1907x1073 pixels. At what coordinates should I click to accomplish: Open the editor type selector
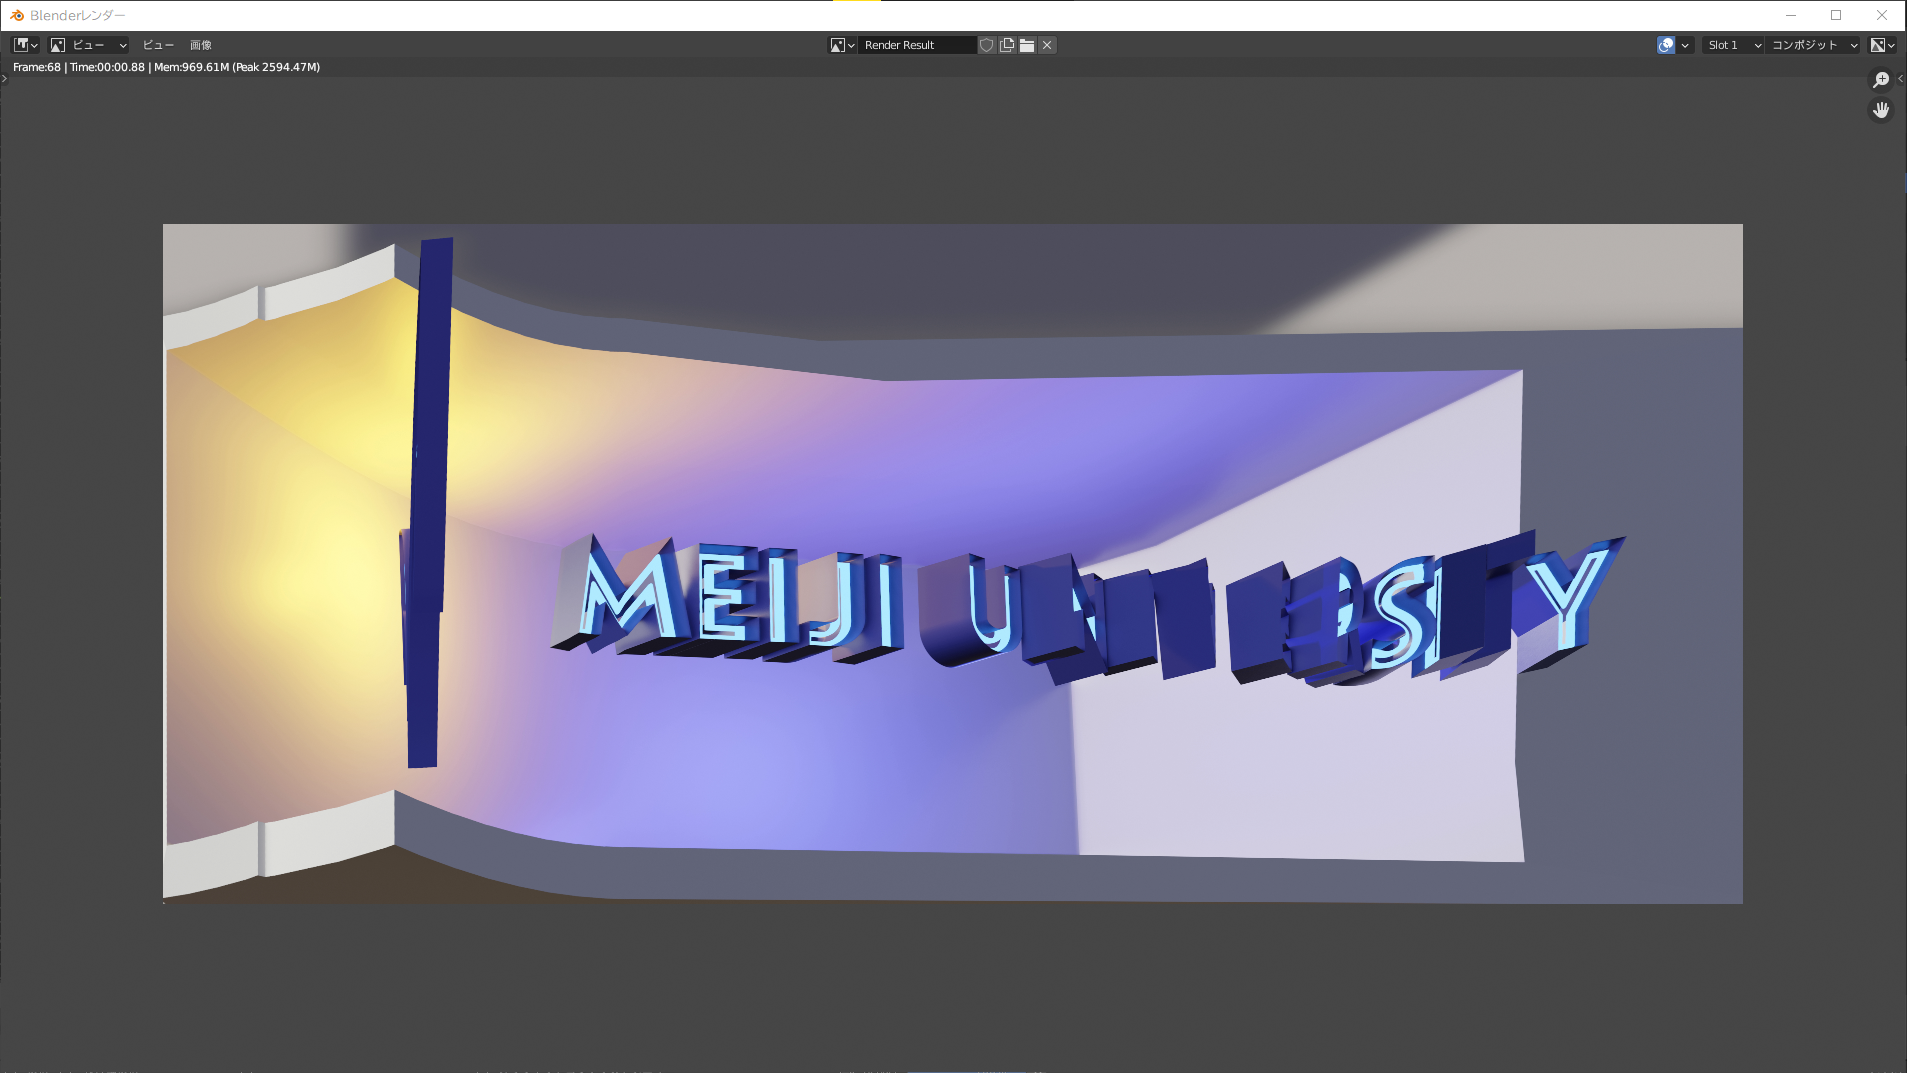pos(25,45)
